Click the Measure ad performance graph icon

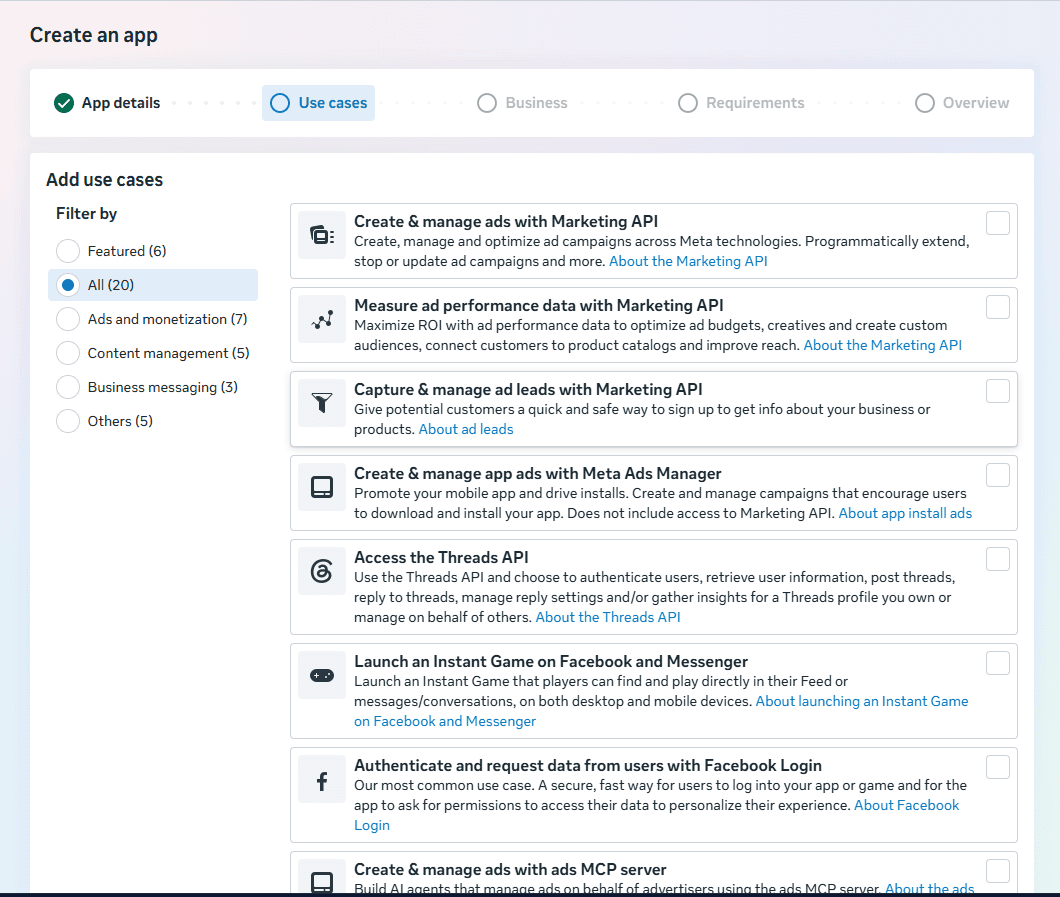[x=322, y=319]
